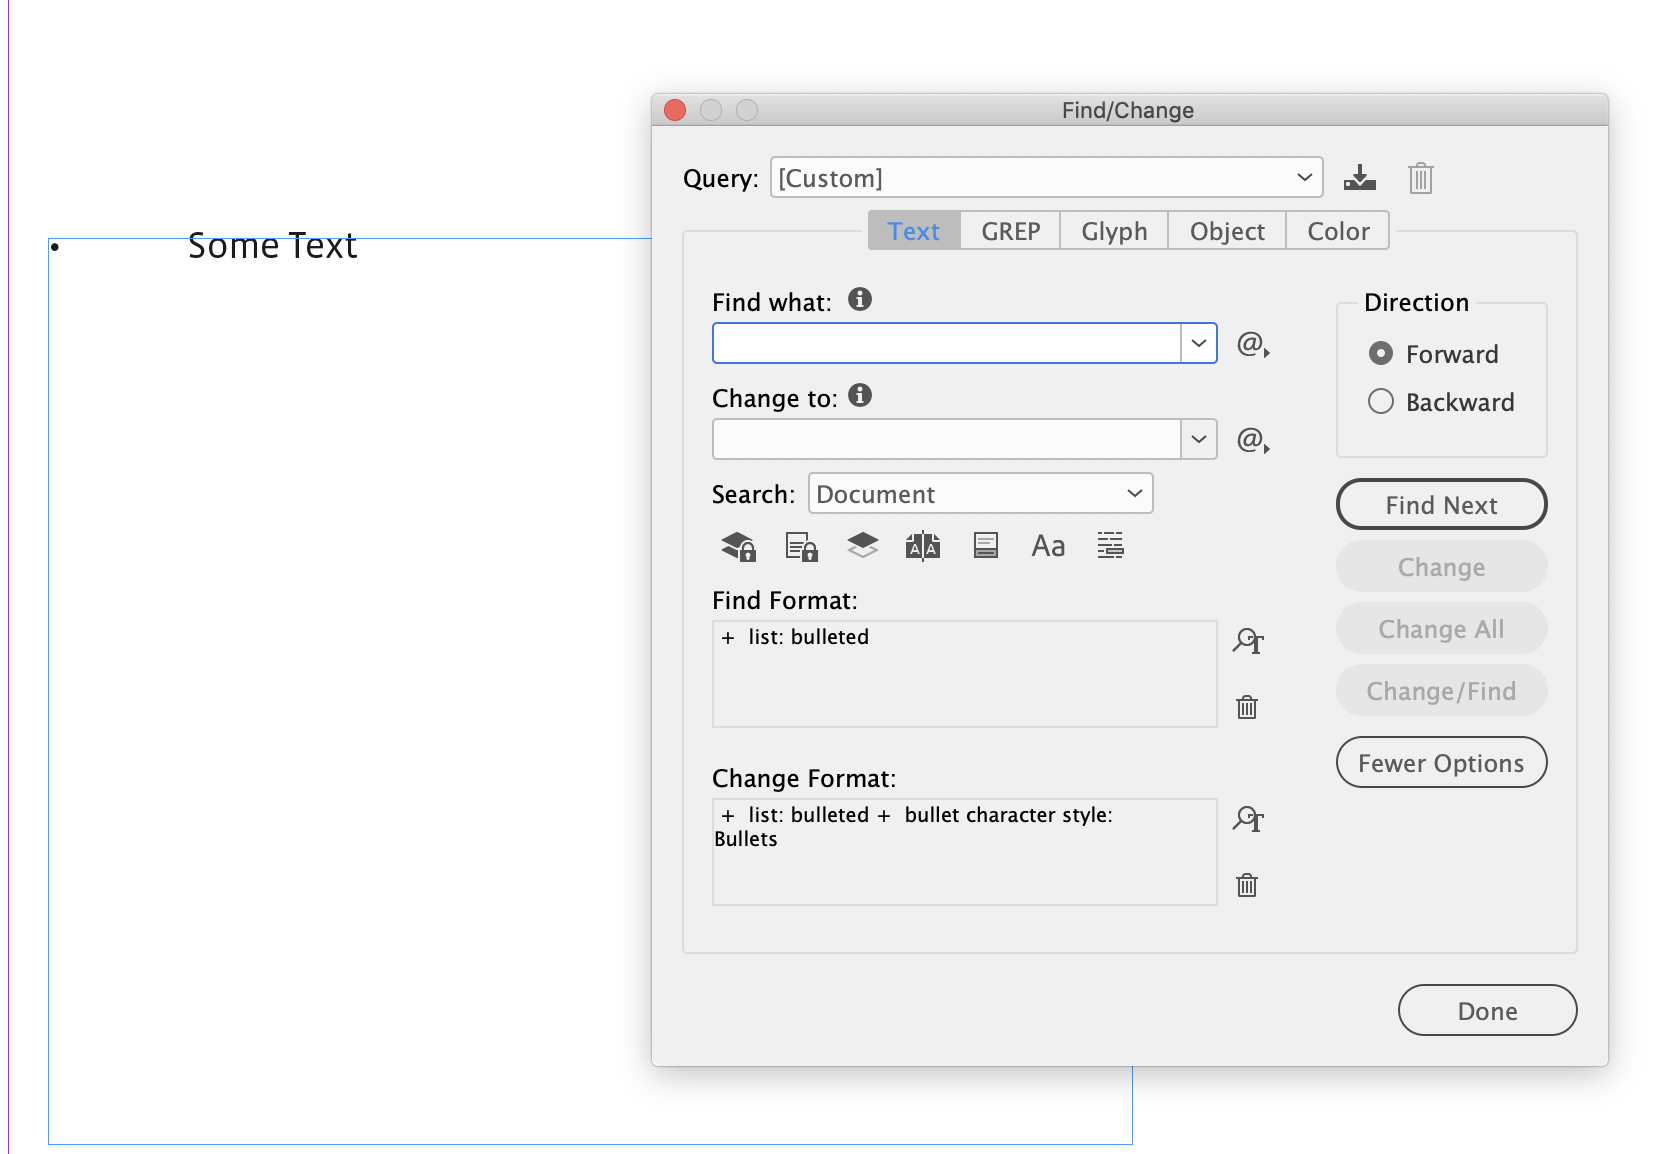Clear the Find Format attributes with trash icon

tap(1246, 707)
